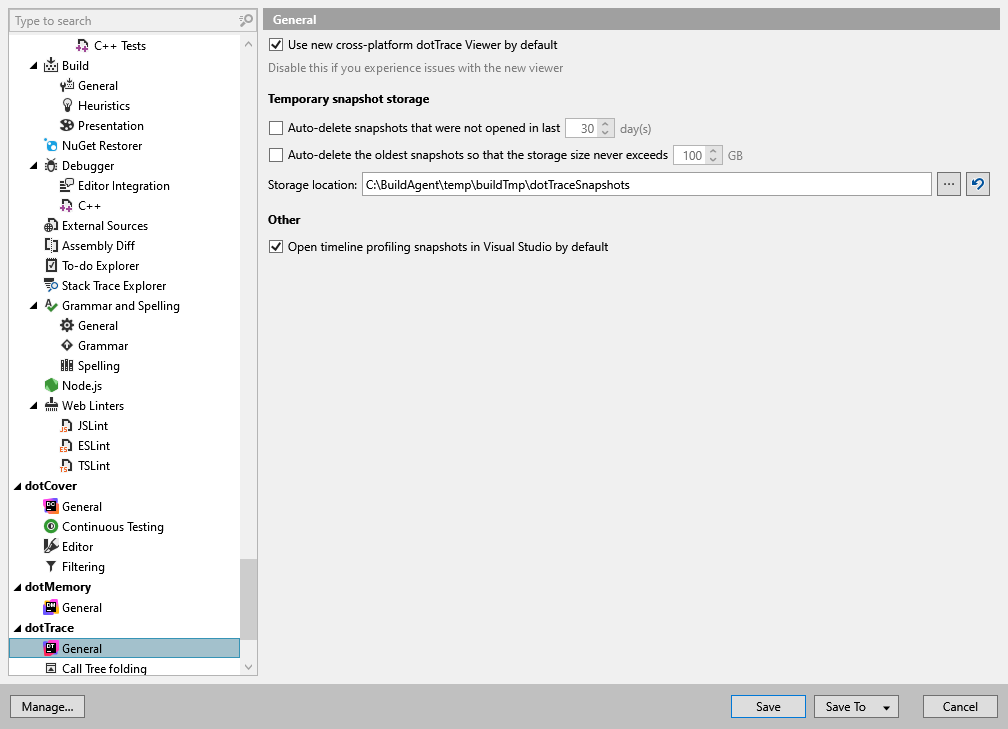This screenshot has width=1008, height=729.
Task: Open Build General settings page
Action: (x=98, y=86)
